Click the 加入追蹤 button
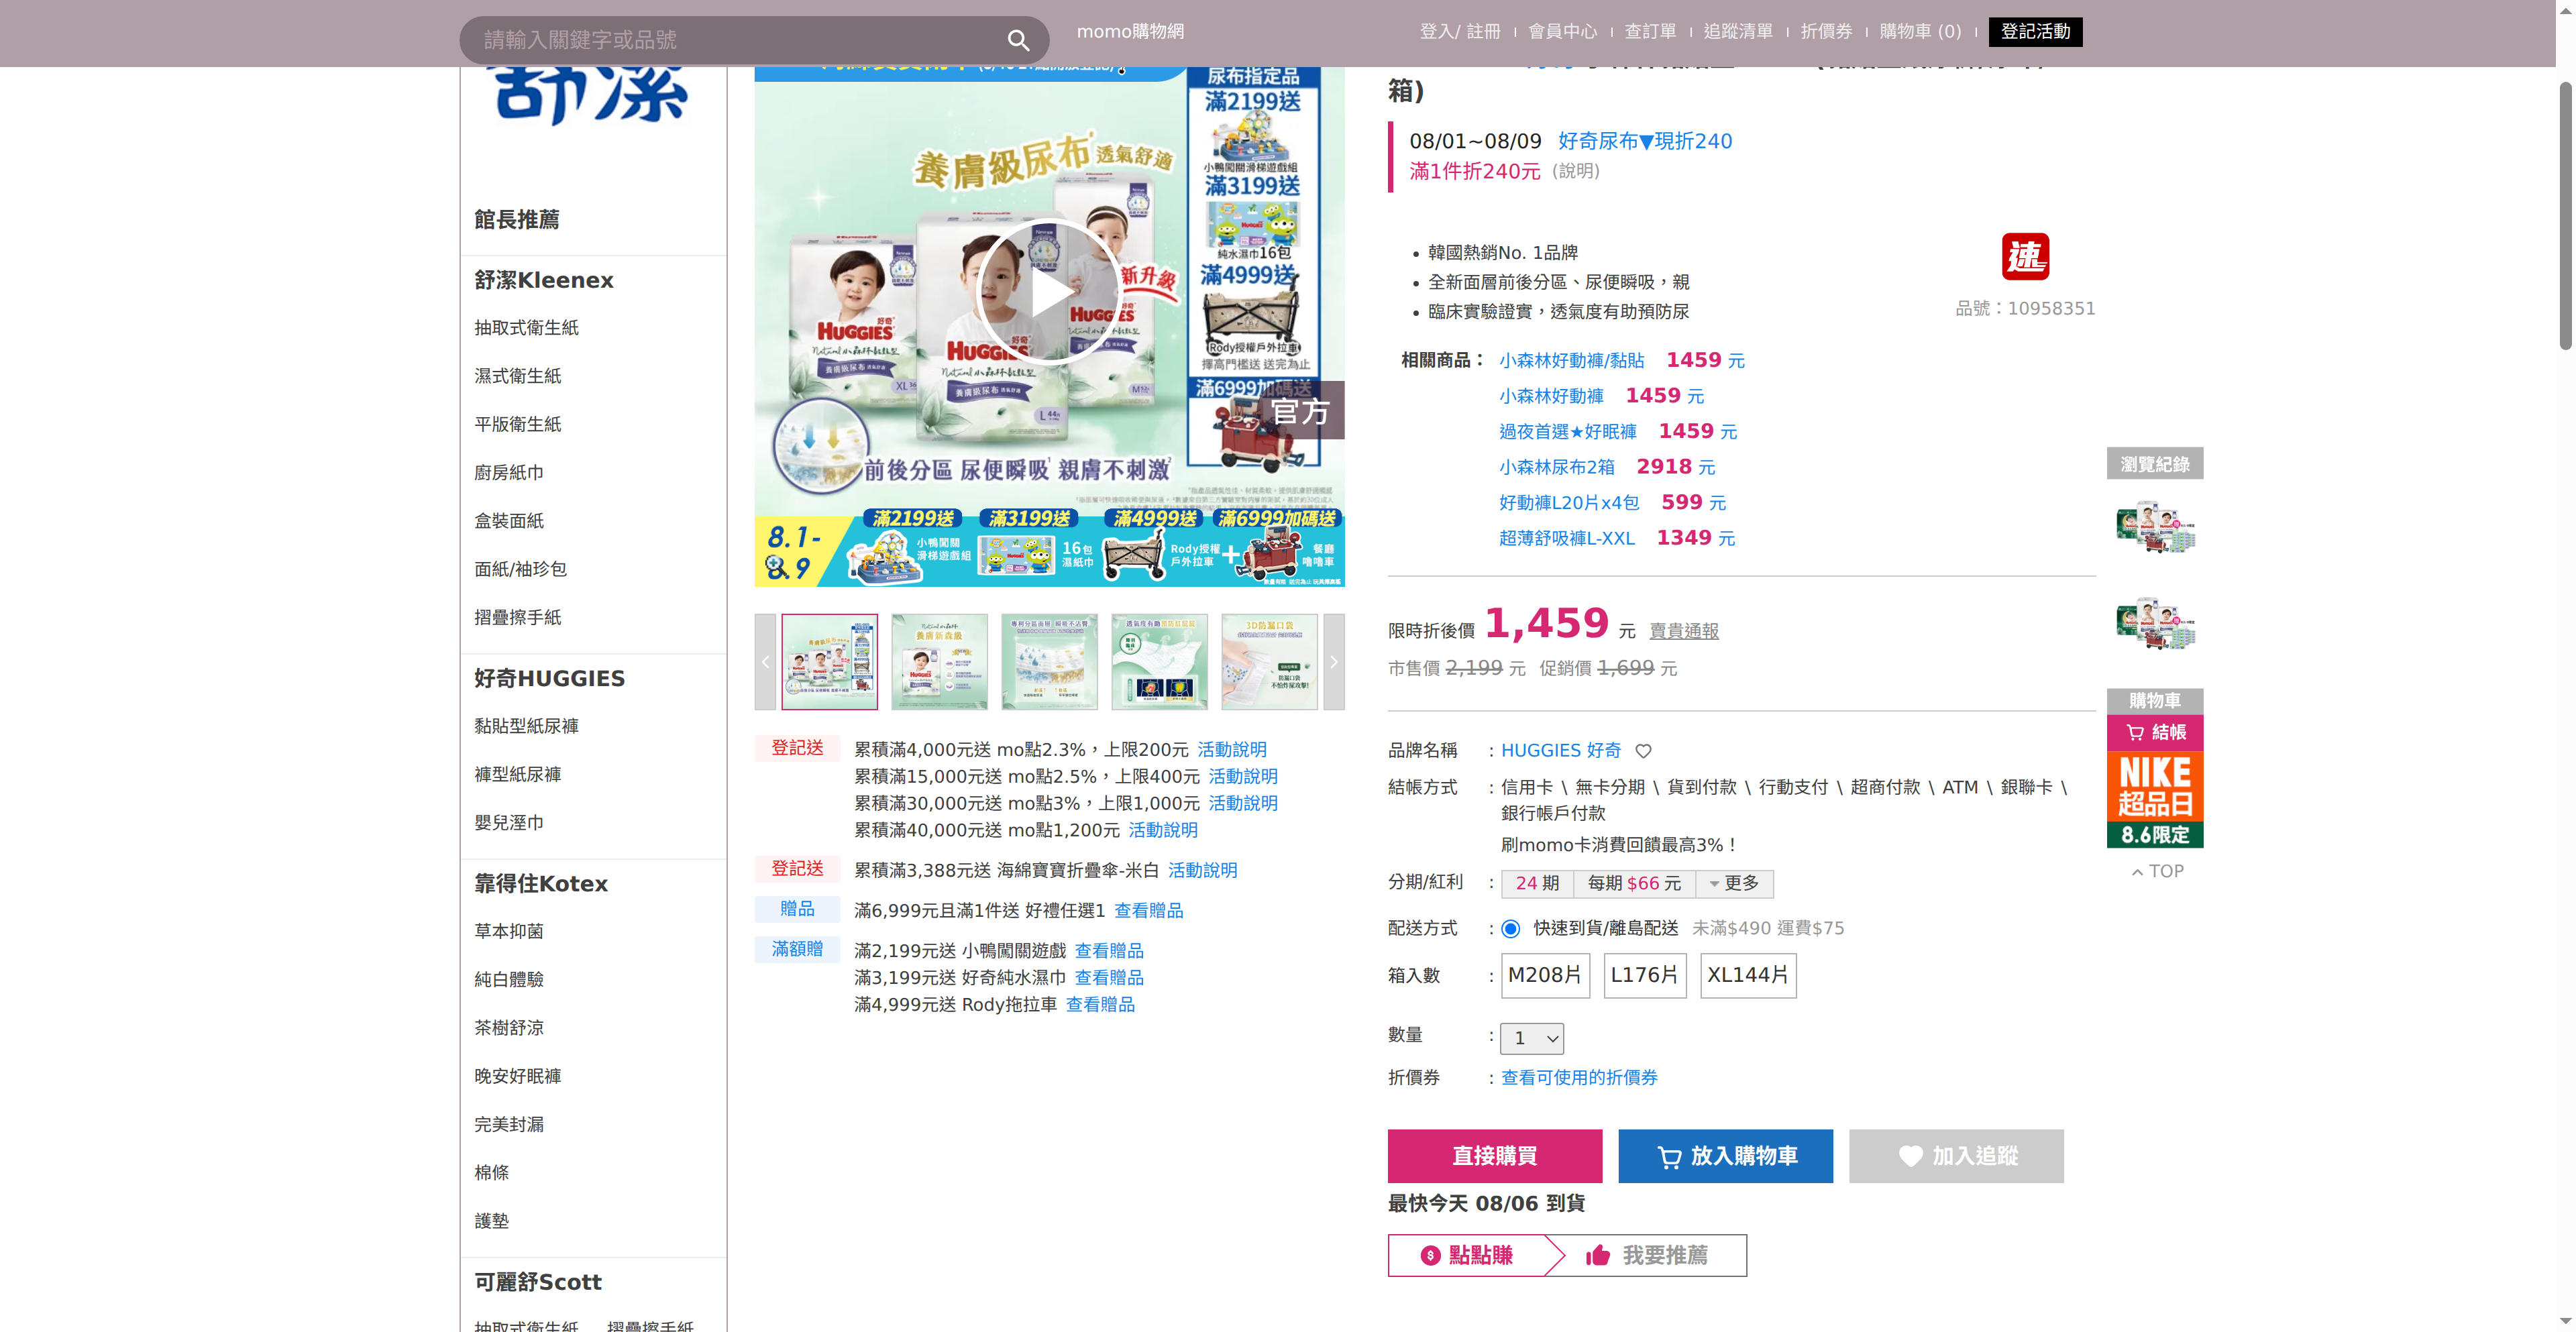 pos(1956,1156)
